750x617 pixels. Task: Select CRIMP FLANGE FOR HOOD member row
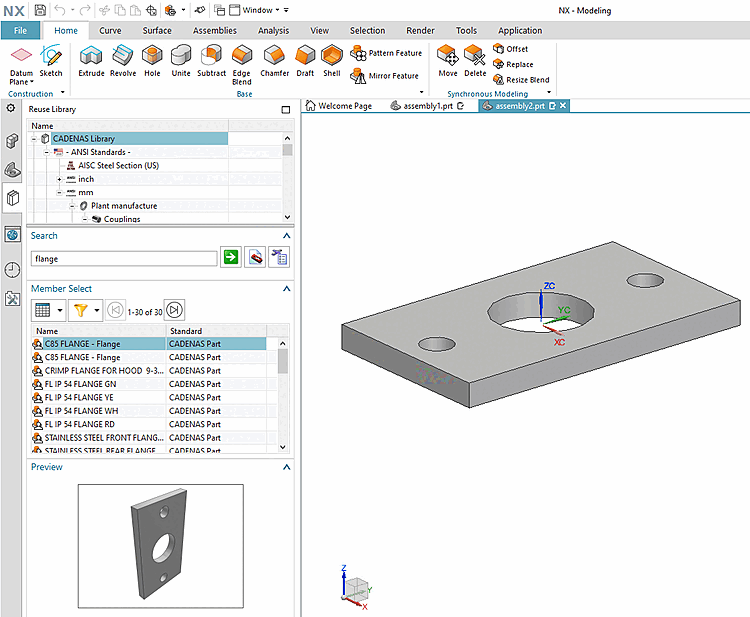tap(149, 371)
